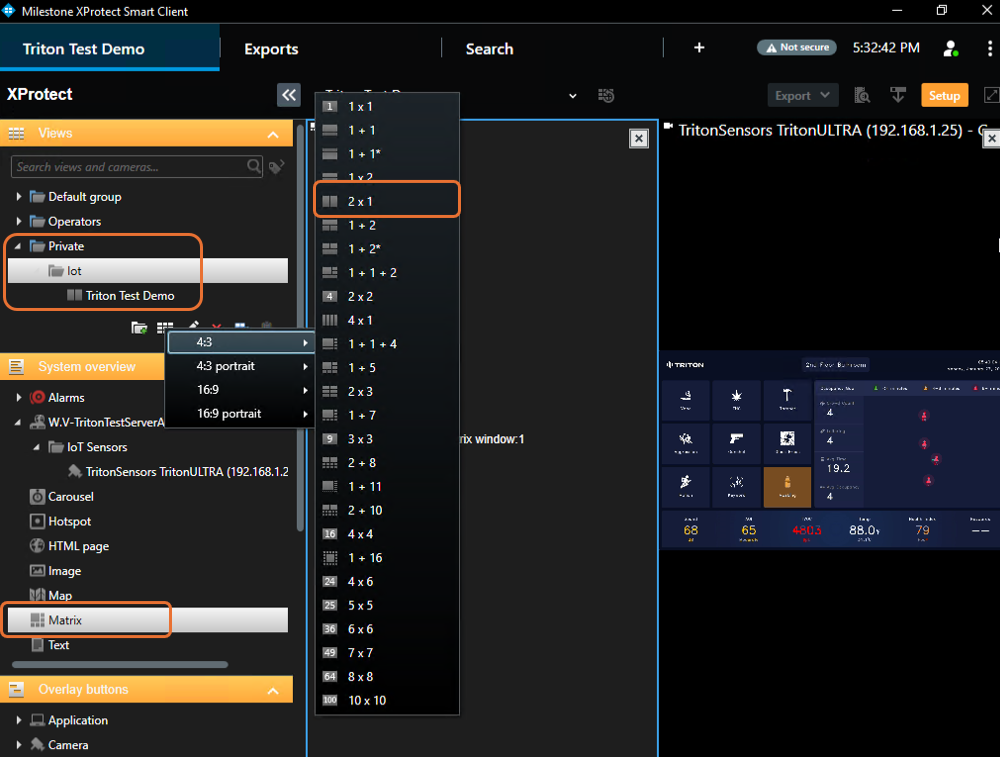Switch to the Search tab
1000x757 pixels.
tap(489, 49)
